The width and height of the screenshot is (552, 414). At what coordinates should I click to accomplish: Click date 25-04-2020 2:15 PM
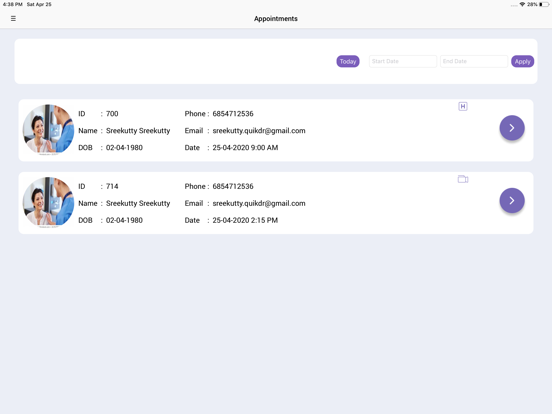pos(245,220)
